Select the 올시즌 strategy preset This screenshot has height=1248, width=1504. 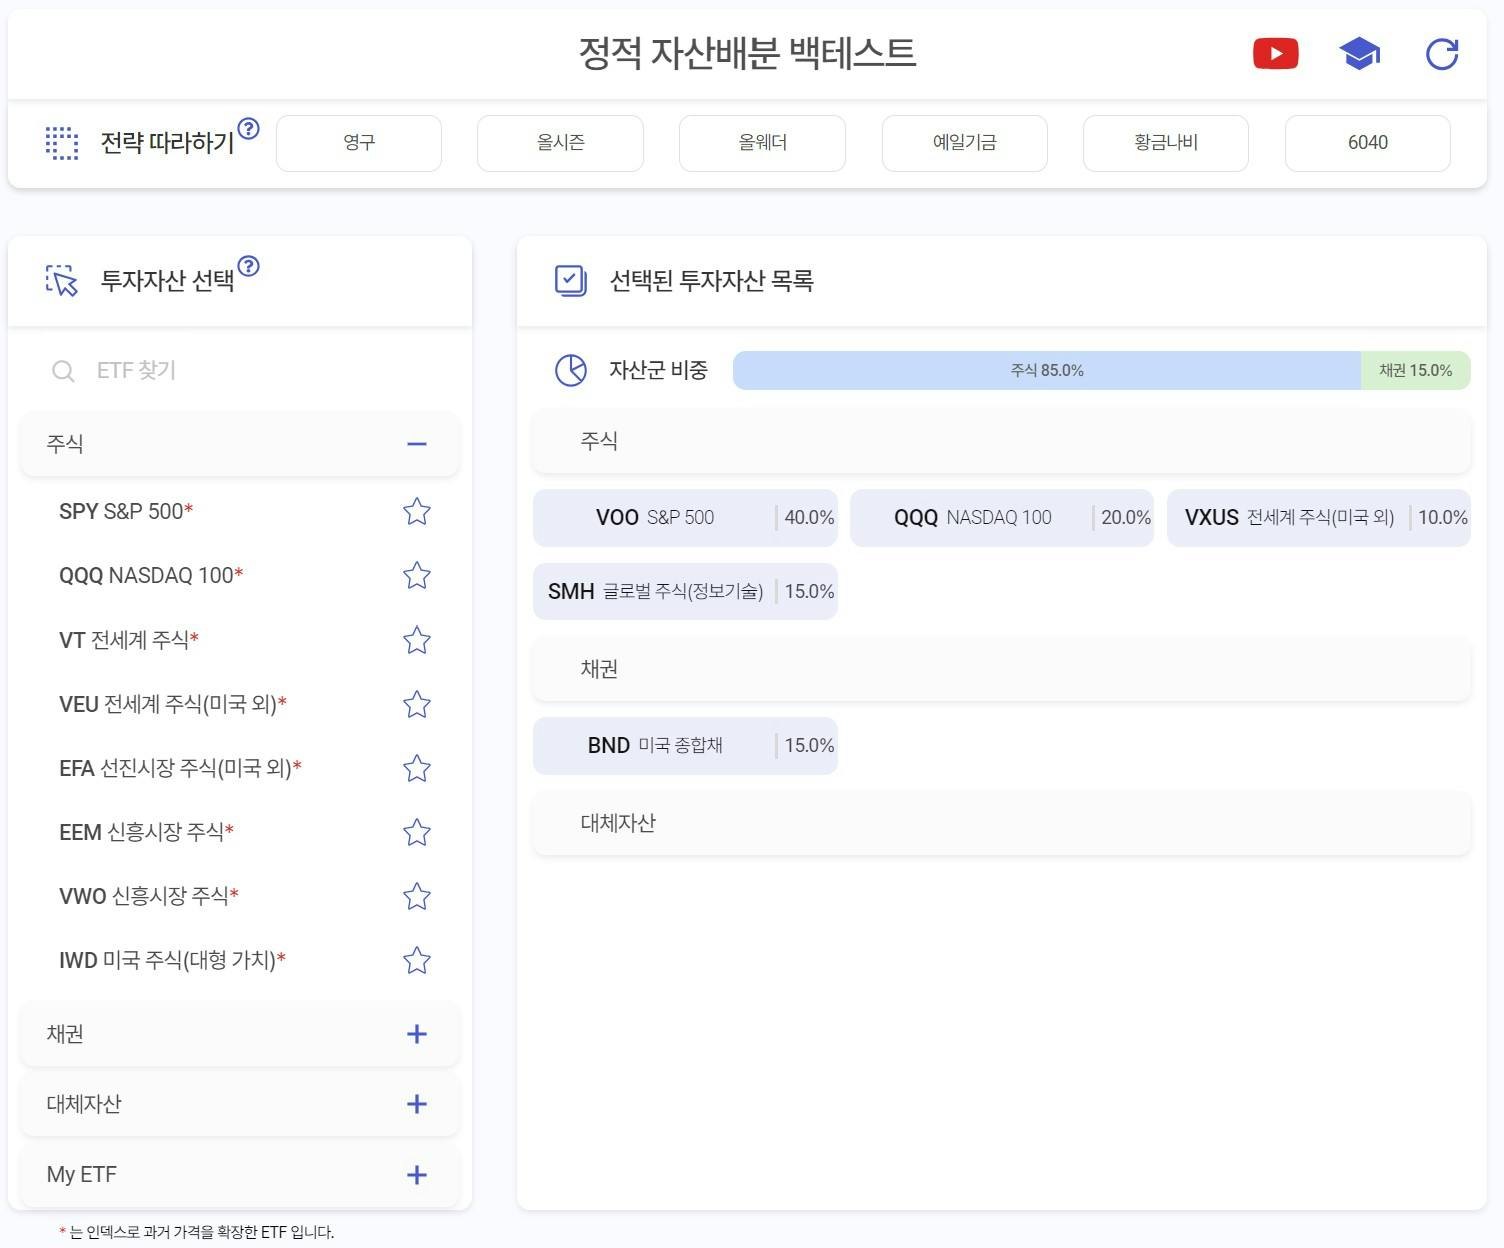pyautogui.click(x=560, y=143)
